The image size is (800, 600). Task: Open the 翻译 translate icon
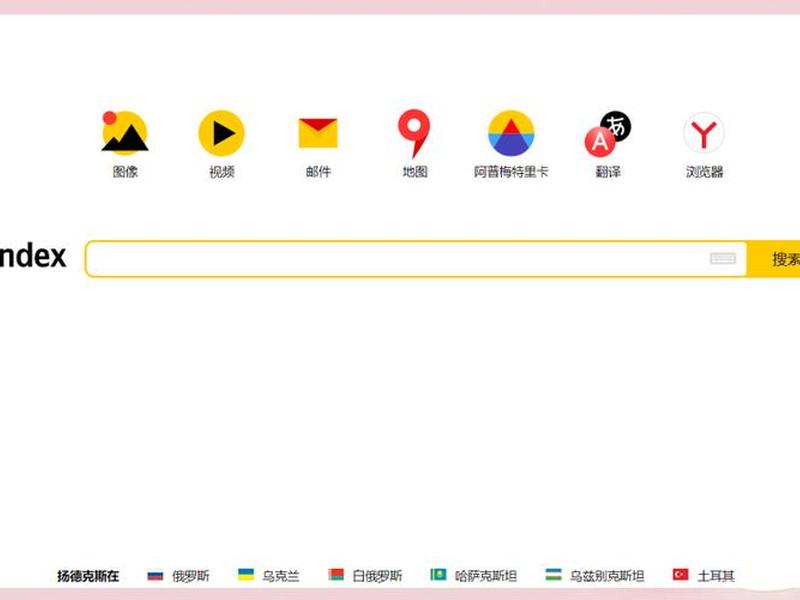point(608,134)
